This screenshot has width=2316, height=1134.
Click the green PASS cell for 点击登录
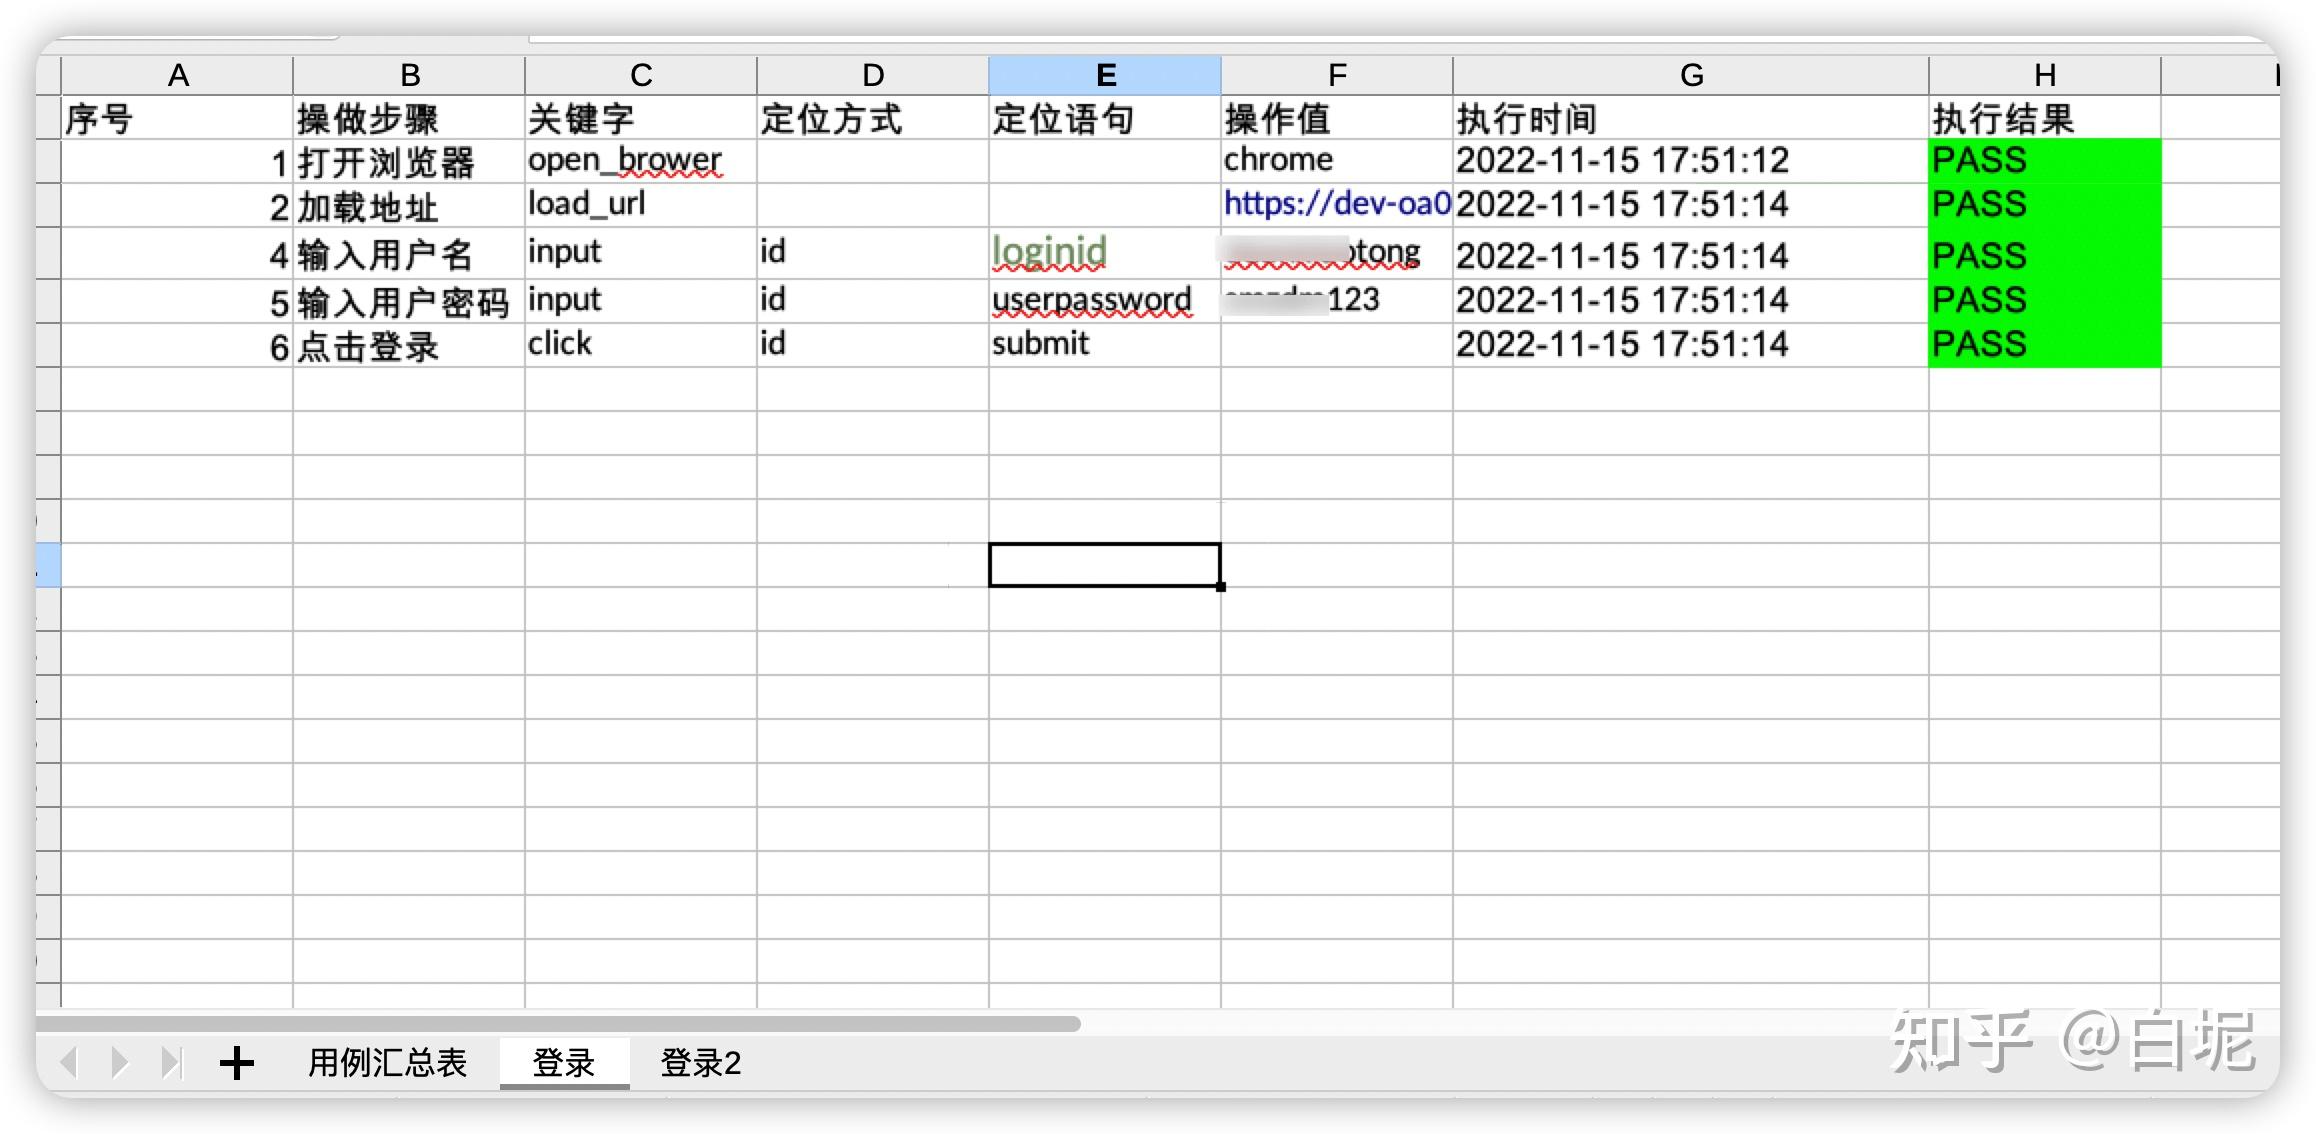(2044, 344)
